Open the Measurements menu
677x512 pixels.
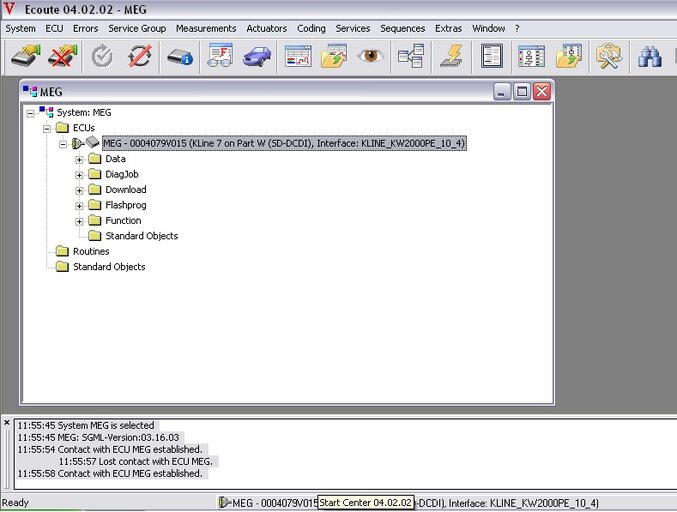206,28
